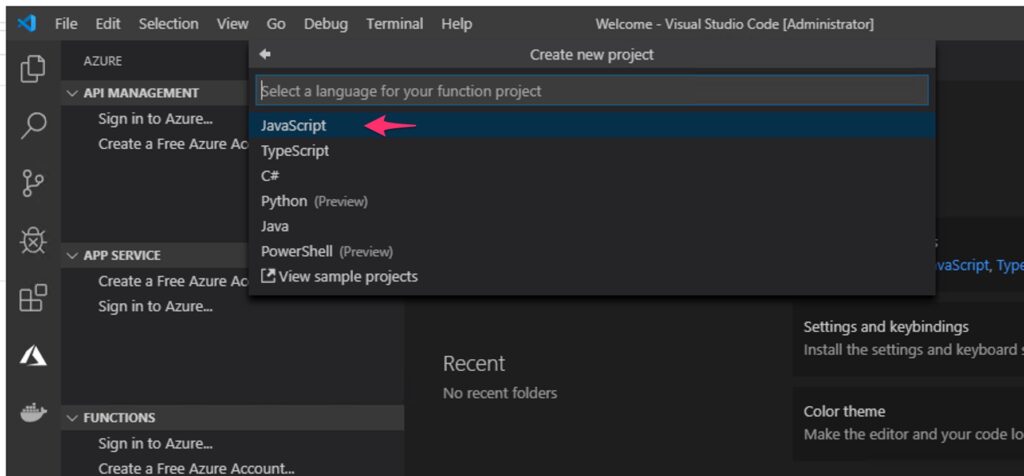Open the Search view icon
Viewport: 1024px width, 476px height.
tap(33, 125)
